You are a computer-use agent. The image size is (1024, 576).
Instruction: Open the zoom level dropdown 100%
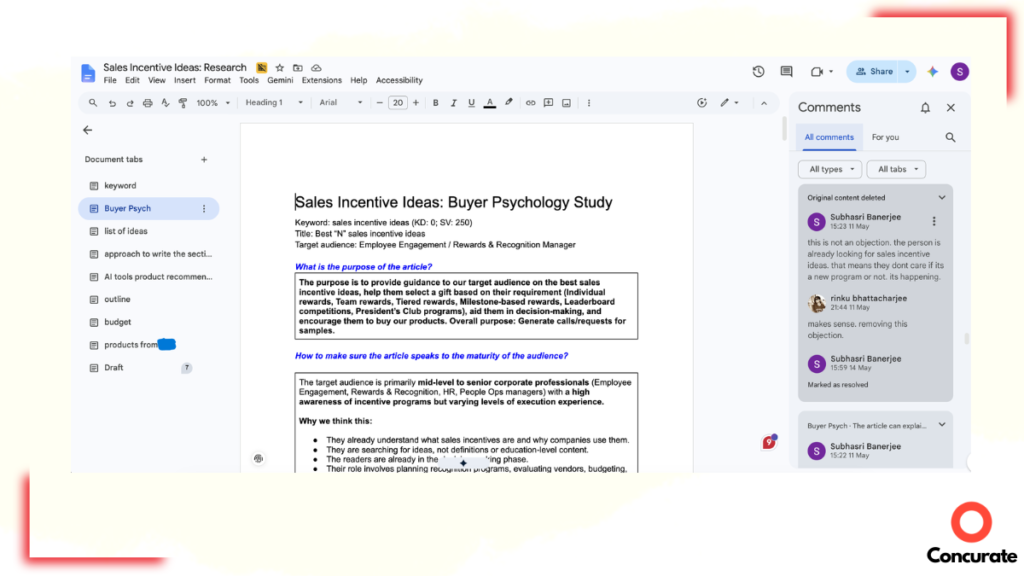213,103
